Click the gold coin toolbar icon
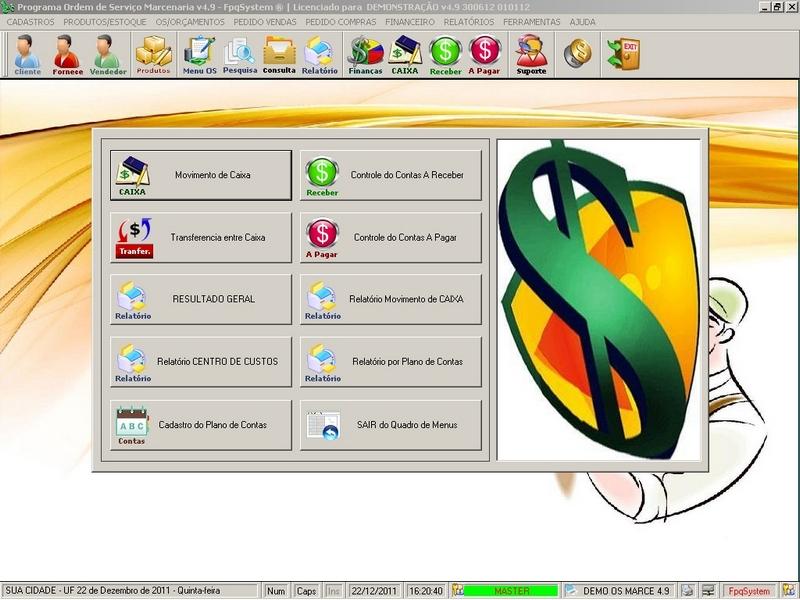 click(x=578, y=53)
